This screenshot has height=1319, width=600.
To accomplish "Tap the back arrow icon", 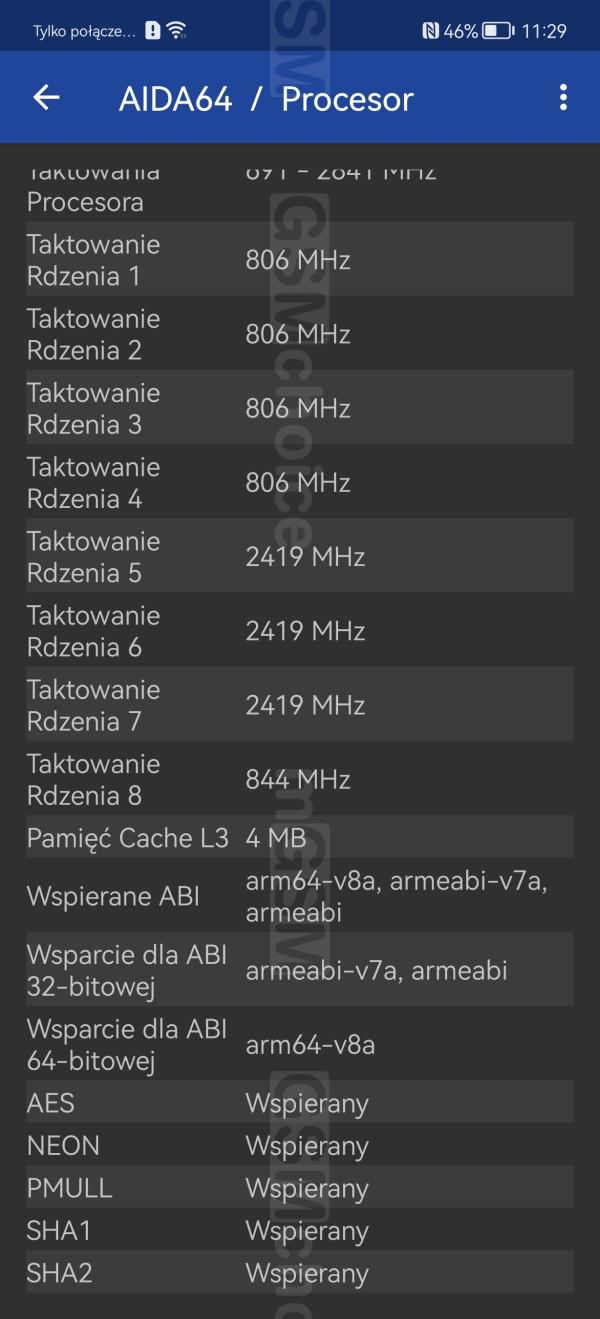I will [47, 97].
